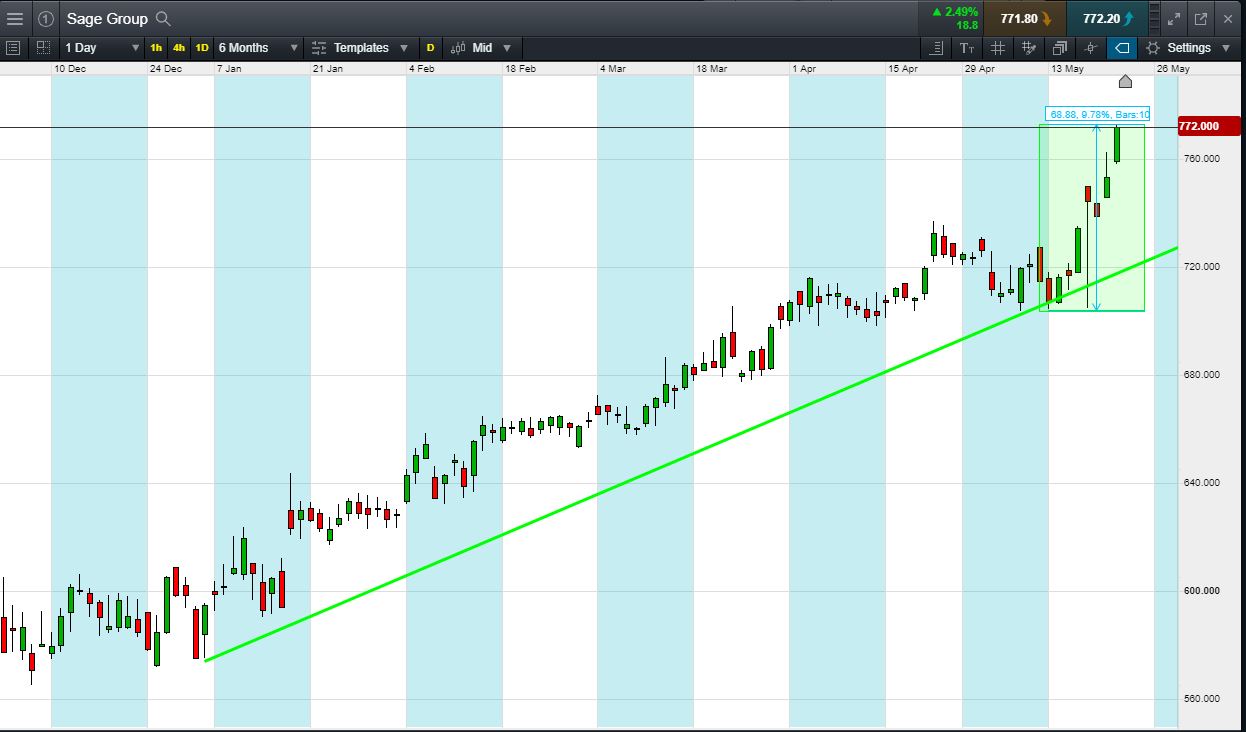Select the 4h timeframe shortcut
Screen dimensions: 1246x732
click(x=178, y=48)
